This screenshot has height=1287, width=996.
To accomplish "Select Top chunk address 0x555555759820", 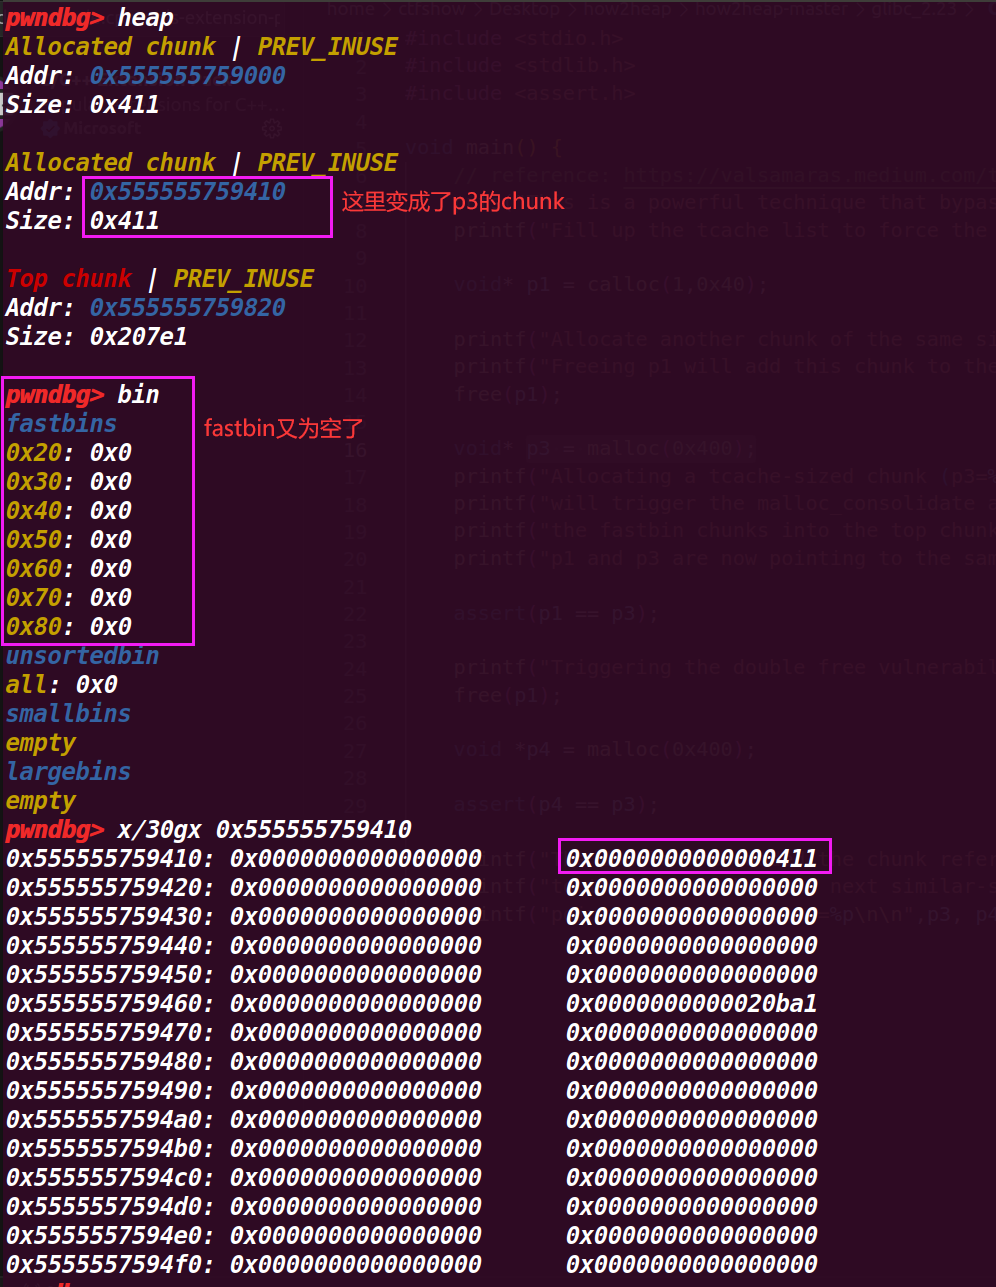I will click(187, 308).
